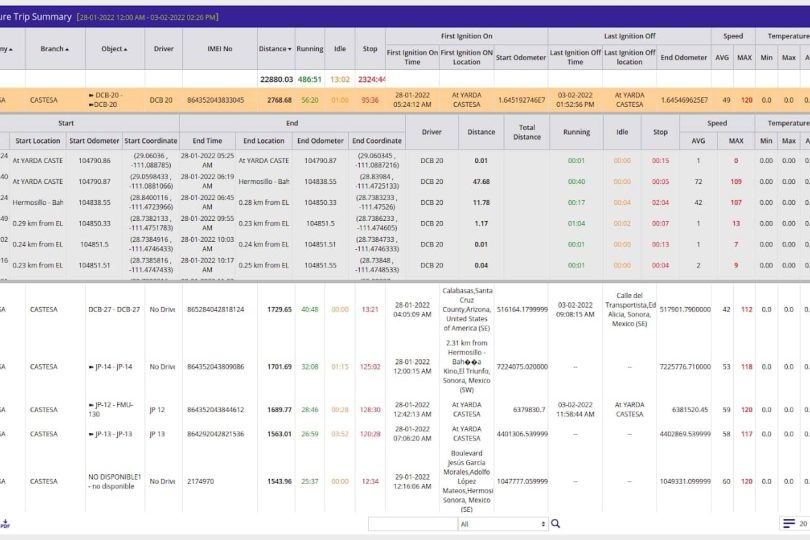The image size is (810, 540).
Task: Click the search magnifier icon
Action: 556,523
